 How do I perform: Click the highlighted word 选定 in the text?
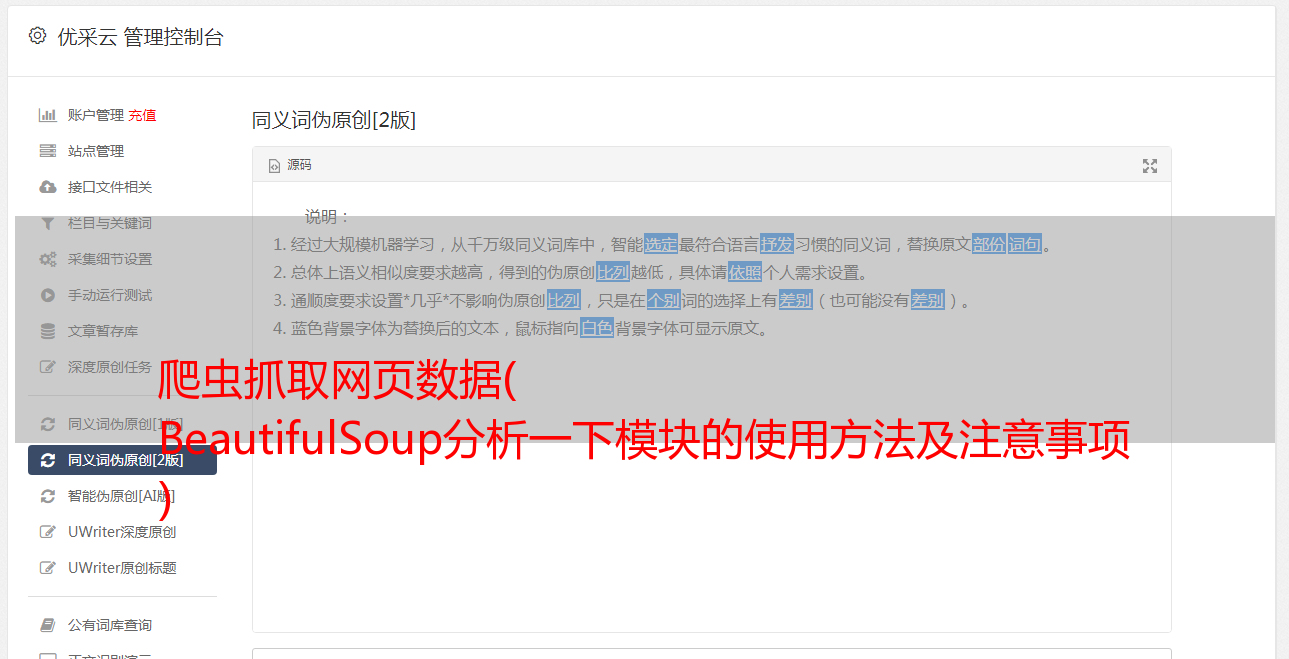(x=661, y=244)
